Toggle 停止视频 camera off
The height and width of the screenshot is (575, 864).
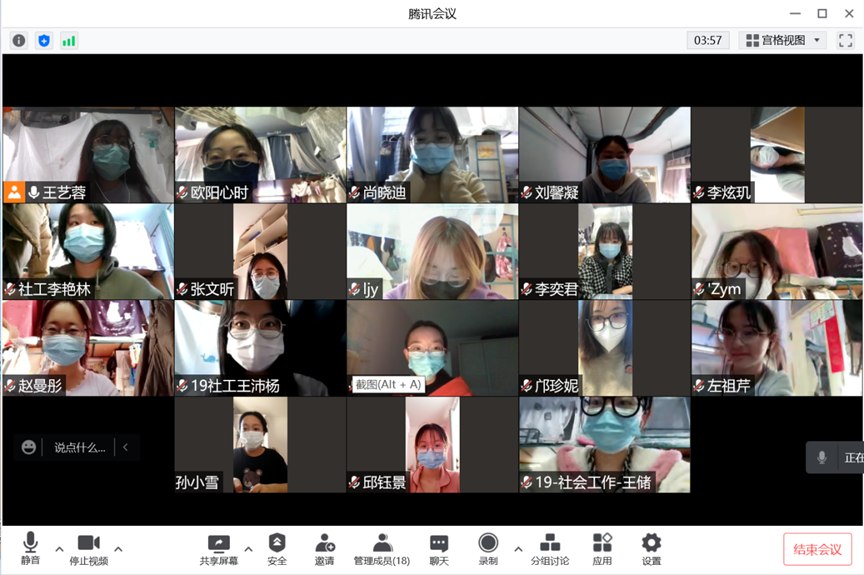click(88, 548)
